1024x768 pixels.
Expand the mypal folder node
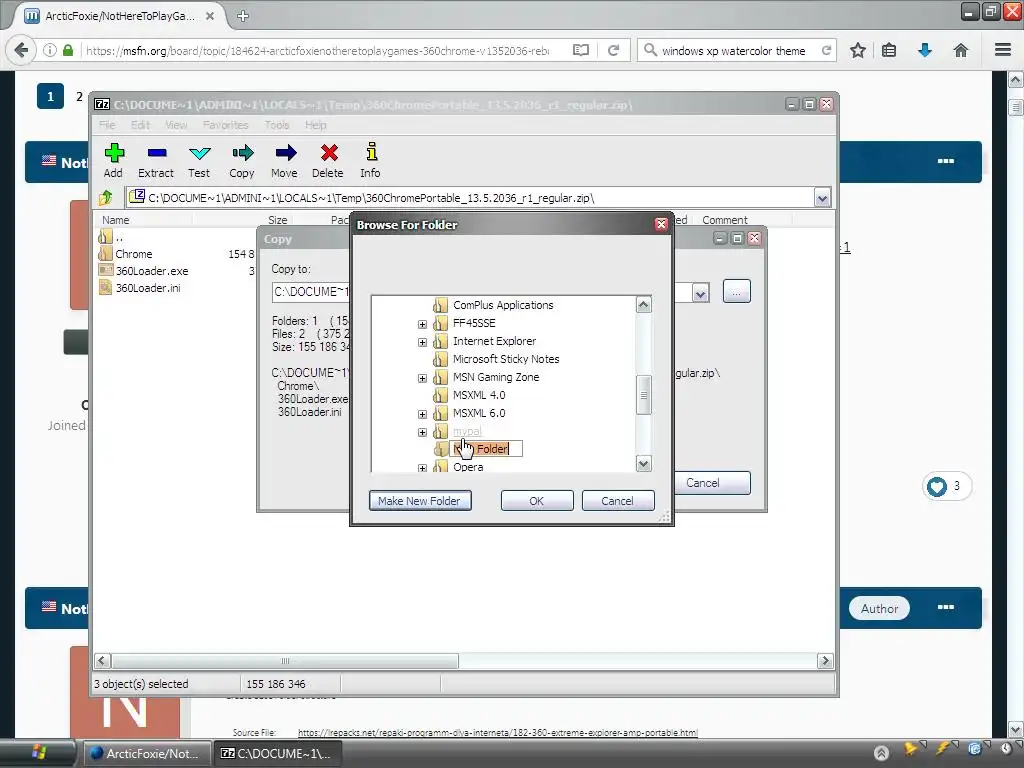point(423,432)
